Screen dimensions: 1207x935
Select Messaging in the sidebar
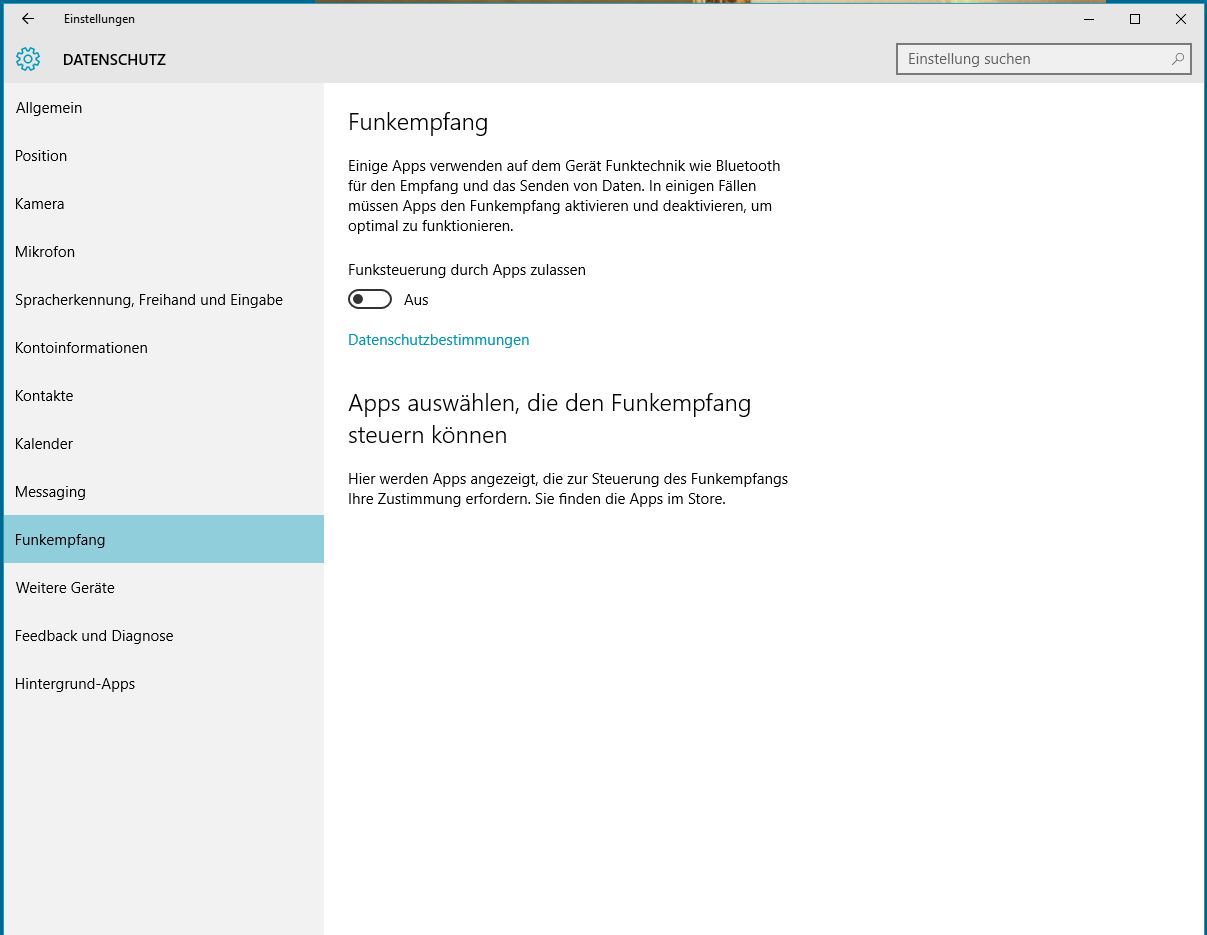[164, 492]
